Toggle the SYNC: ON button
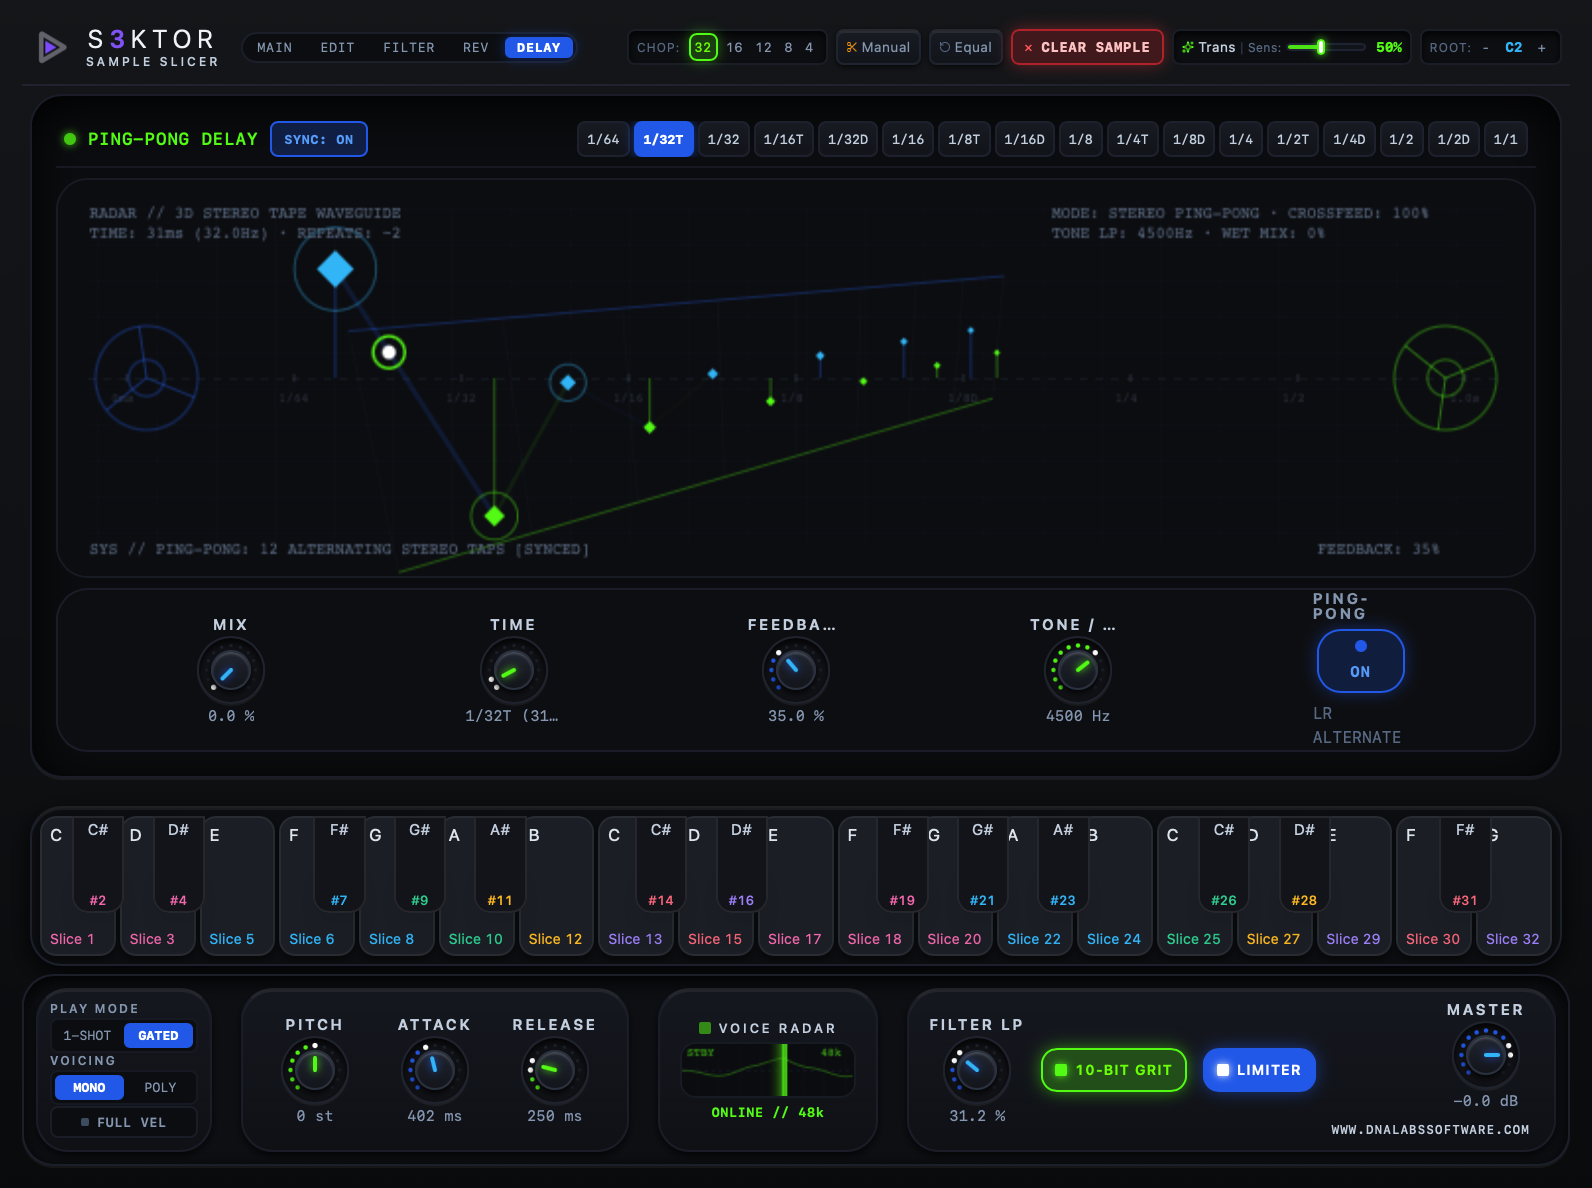 pyautogui.click(x=319, y=139)
